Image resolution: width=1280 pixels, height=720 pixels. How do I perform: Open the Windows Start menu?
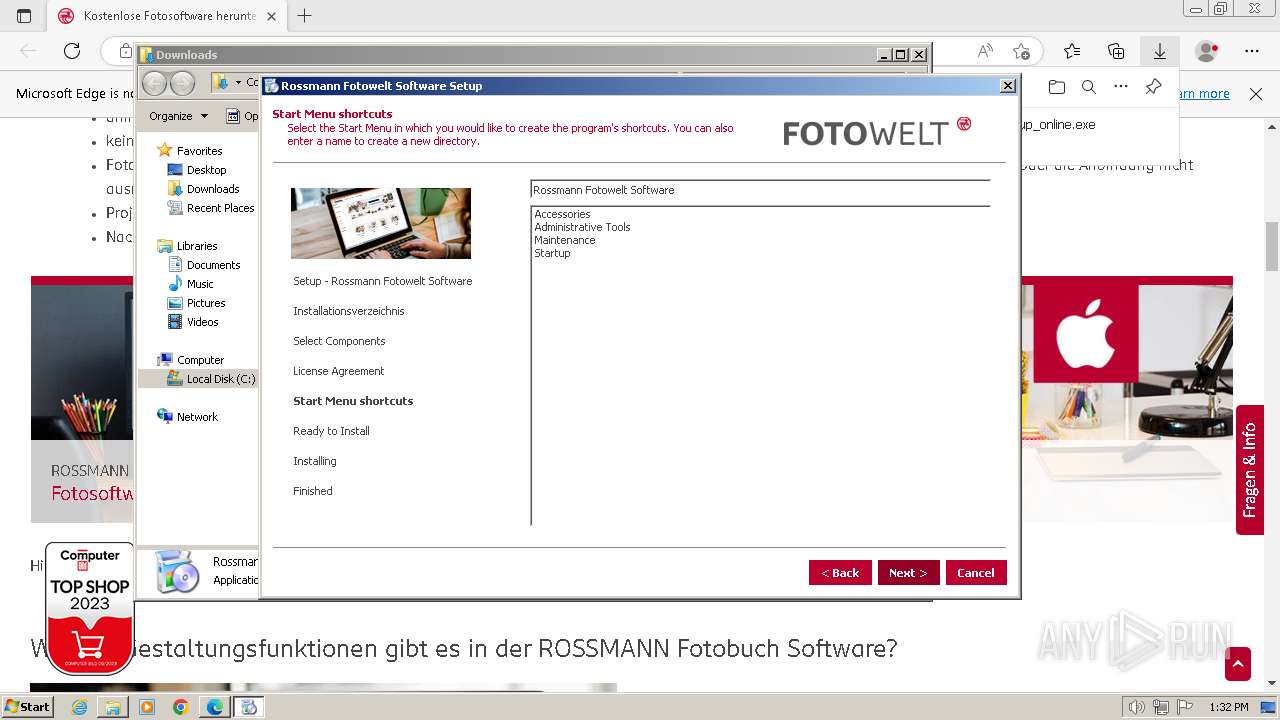(28, 707)
